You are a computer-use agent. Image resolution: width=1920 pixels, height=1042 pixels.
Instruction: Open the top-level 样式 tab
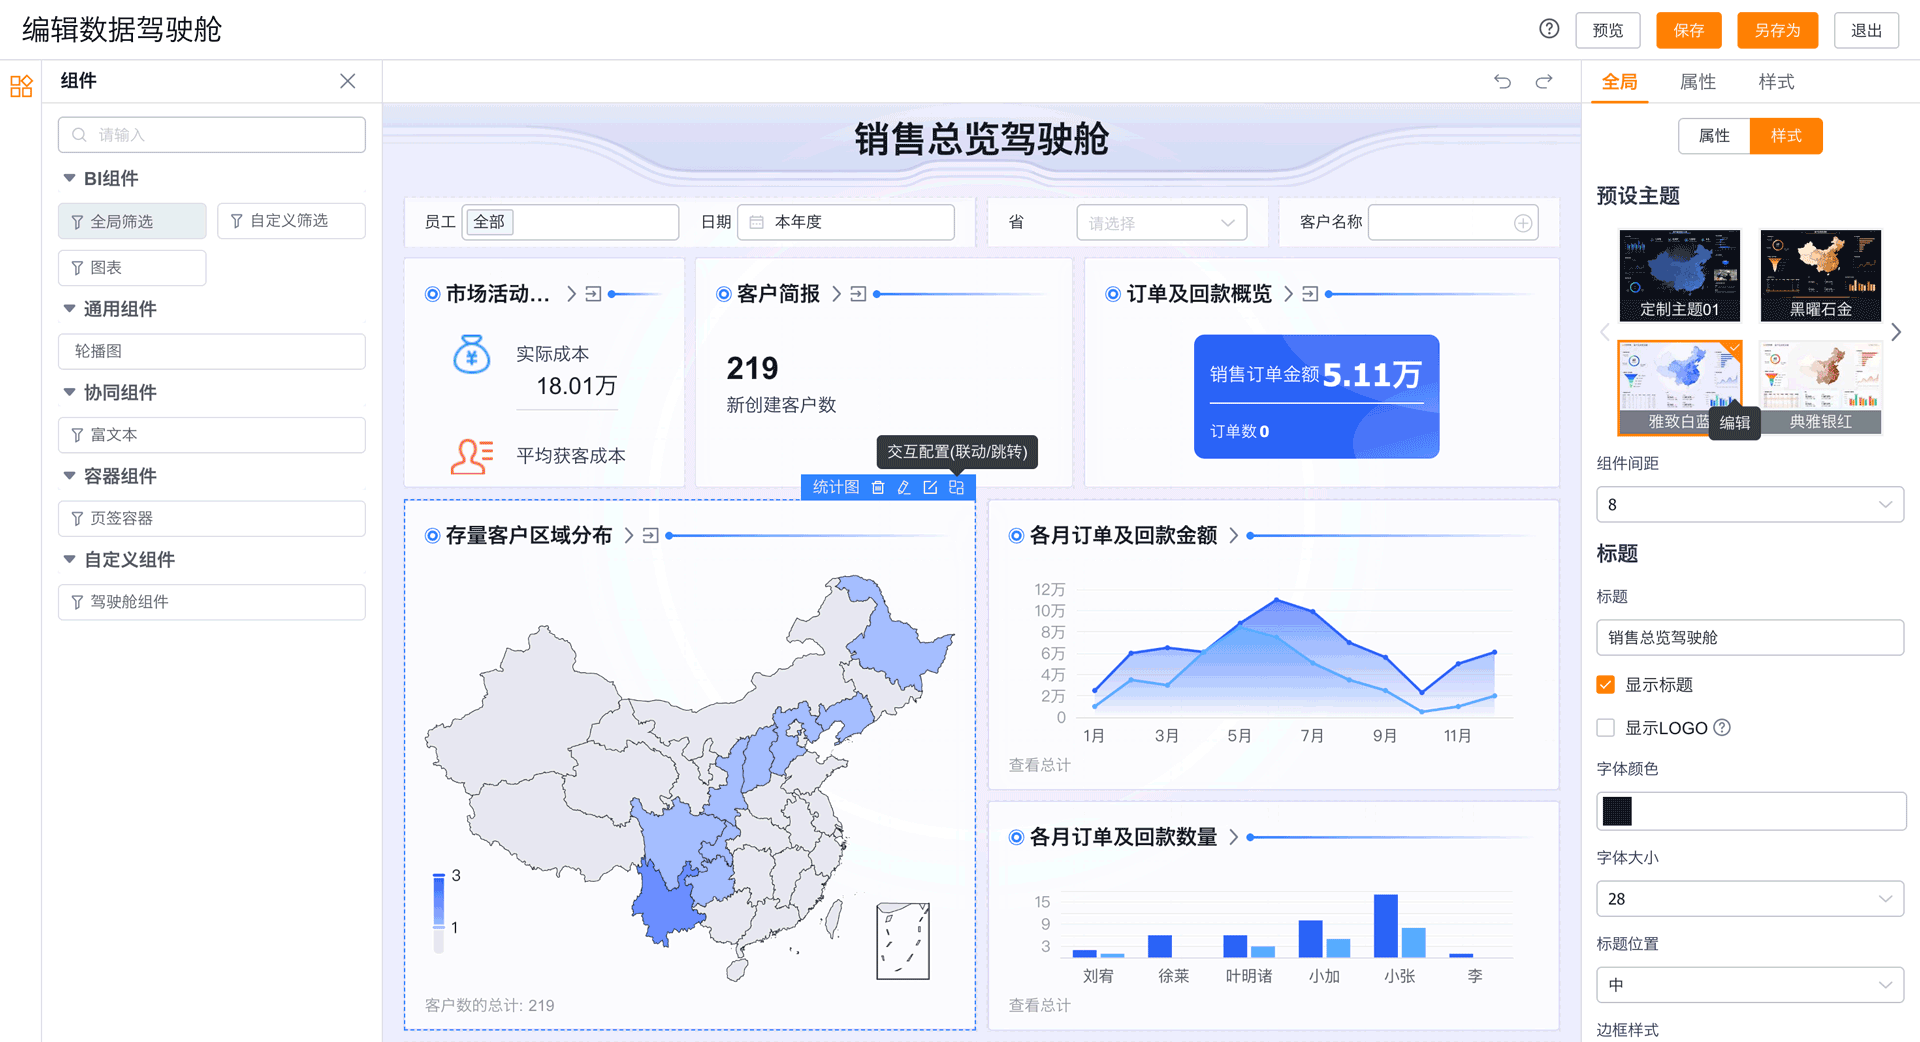(x=1776, y=82)
